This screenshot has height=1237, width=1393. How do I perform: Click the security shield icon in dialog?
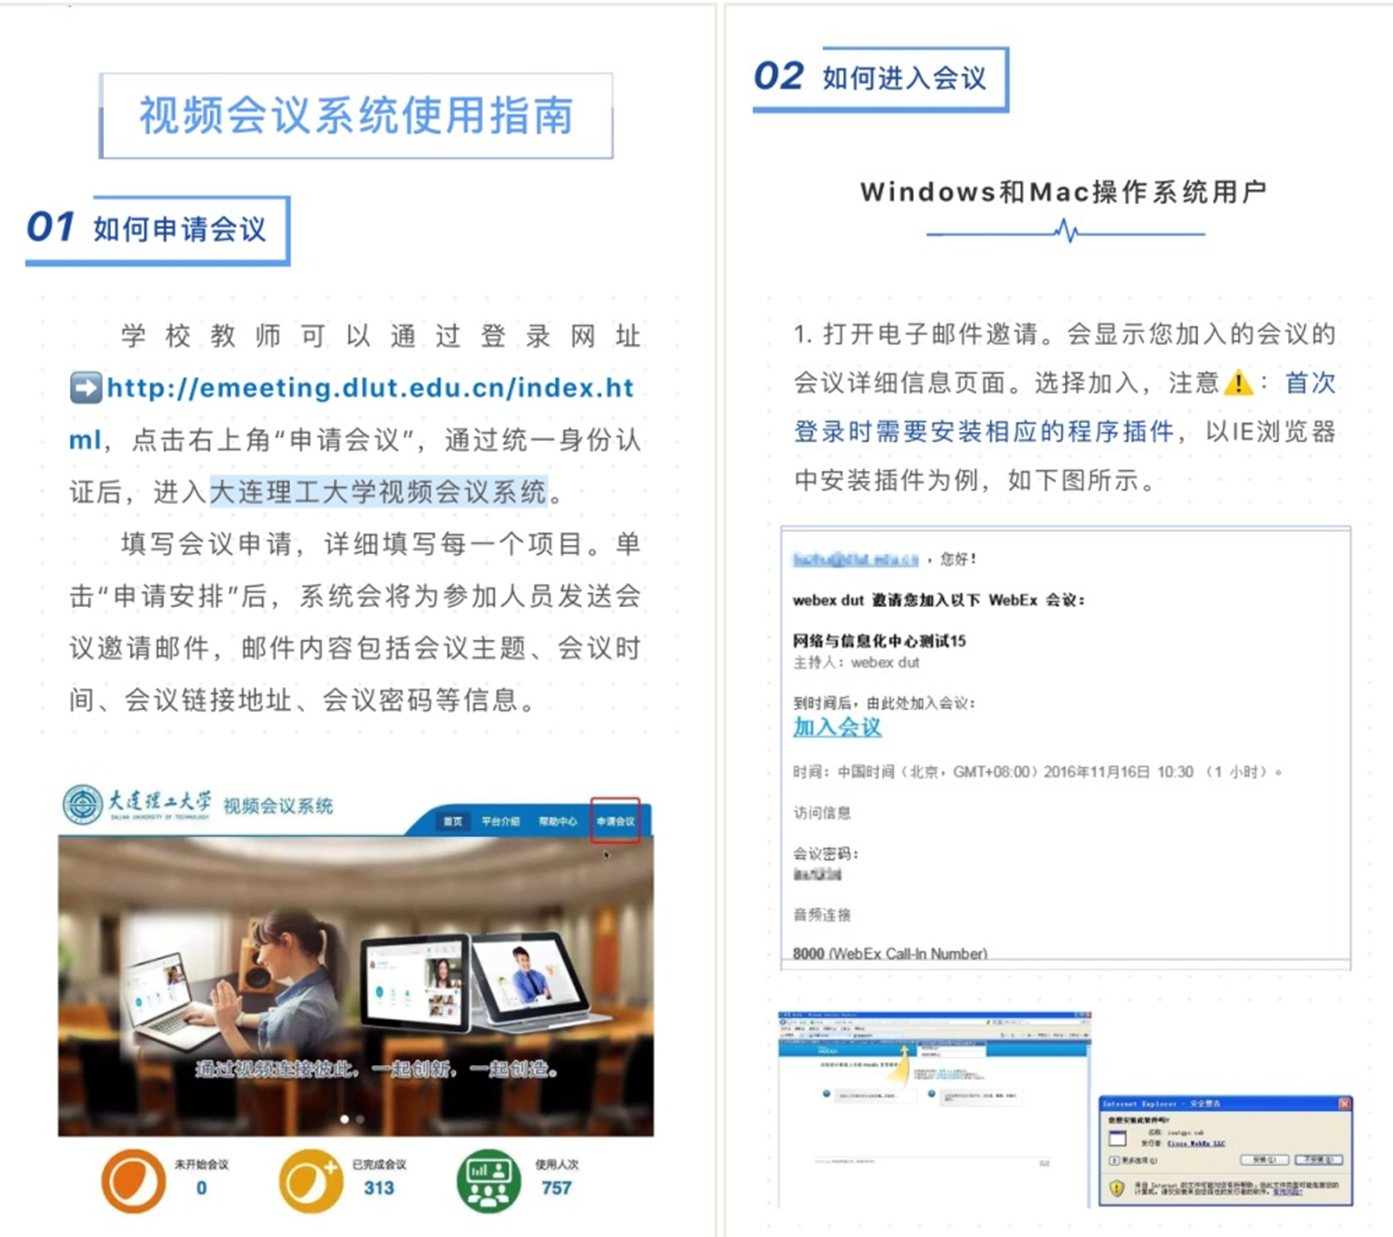[1116, 1188]
